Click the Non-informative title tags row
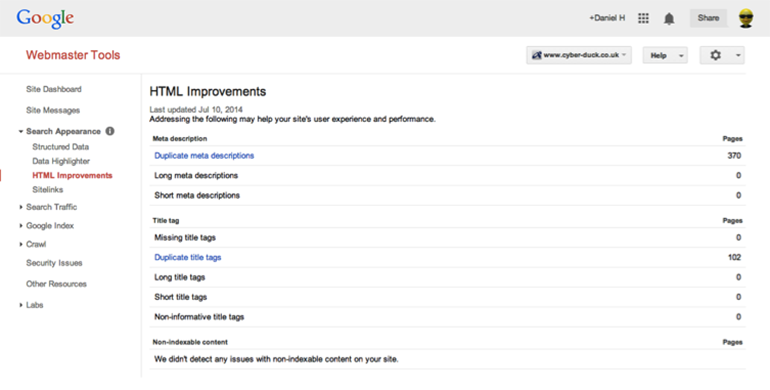Image resolution: width=770 pixels, height=390 pixels. (447, 317)
